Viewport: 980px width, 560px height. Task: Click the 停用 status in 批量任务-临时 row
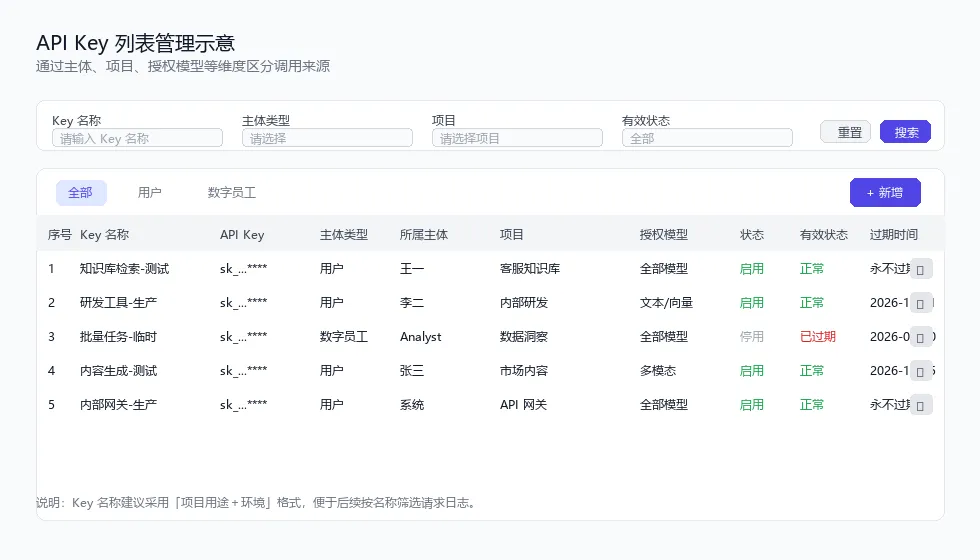(752, 337)
